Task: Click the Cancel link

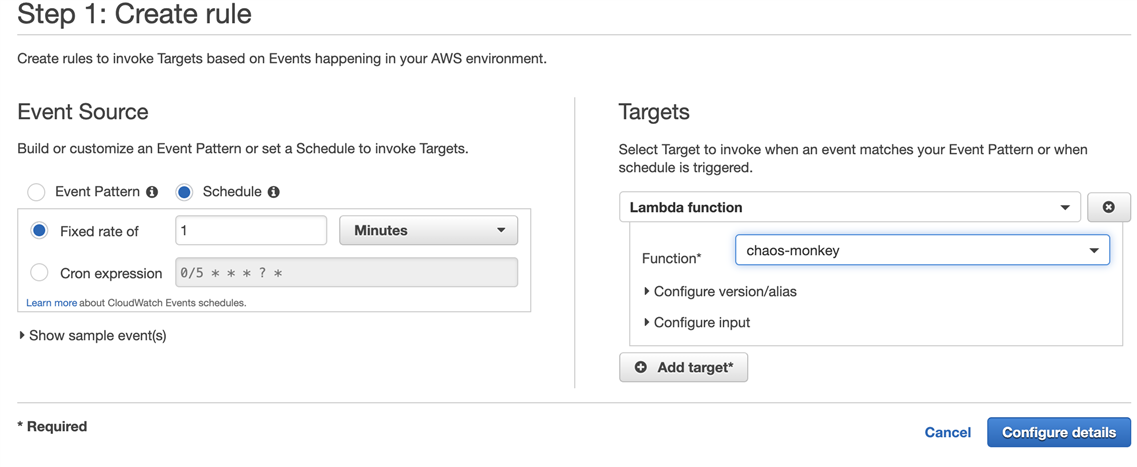Action: (x=948, y=433)
